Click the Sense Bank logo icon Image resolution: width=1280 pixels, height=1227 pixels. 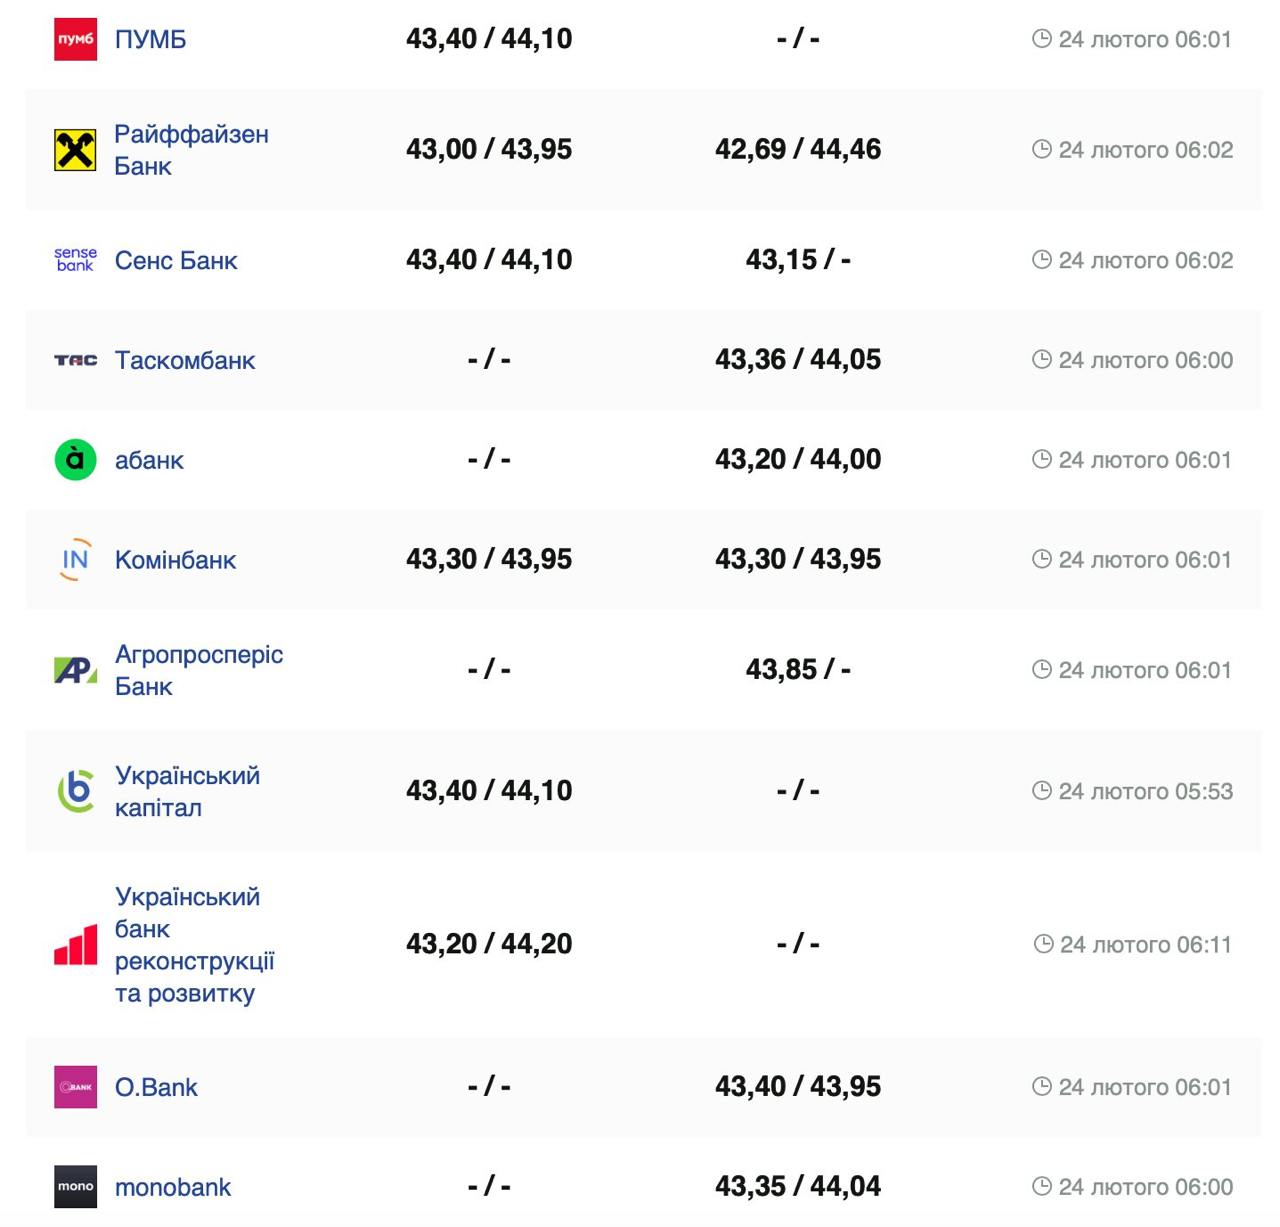[x=75, y=260]
